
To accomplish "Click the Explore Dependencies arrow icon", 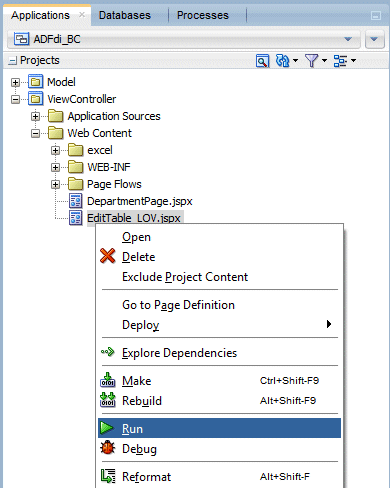I will point(108,352).
